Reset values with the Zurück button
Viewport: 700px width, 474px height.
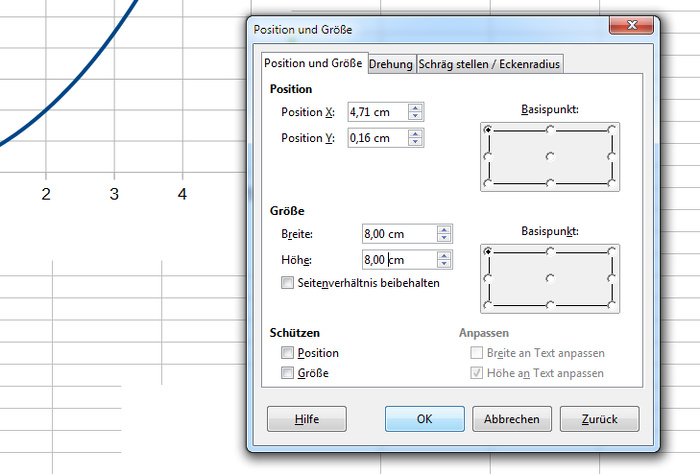click(600, 419)
